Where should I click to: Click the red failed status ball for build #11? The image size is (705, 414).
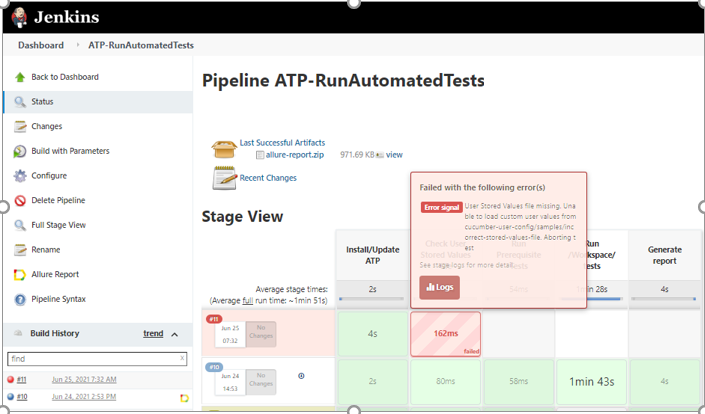pos(10,379)
